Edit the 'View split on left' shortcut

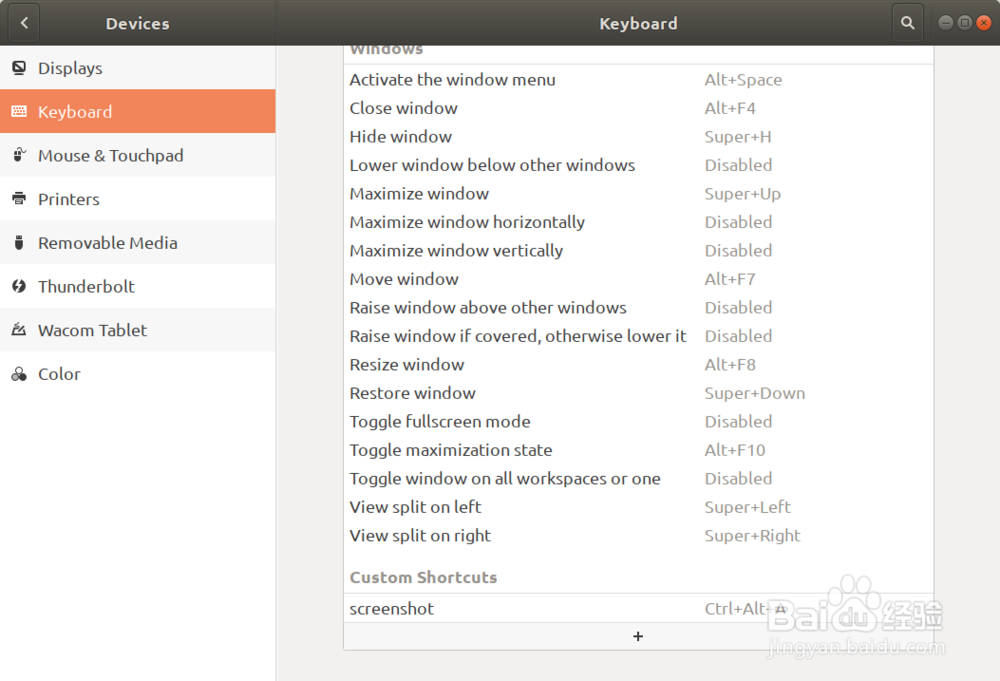(638, 507)
